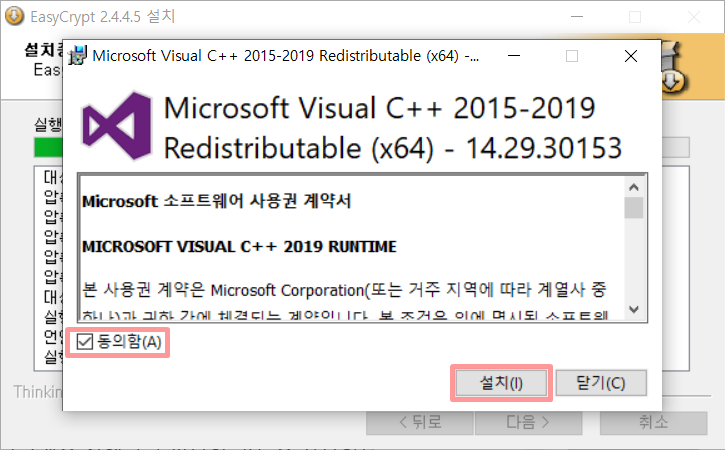Check the 동의함(A) agreement checkbox
Screen dimensions: 725x450
tap(85, 342)
